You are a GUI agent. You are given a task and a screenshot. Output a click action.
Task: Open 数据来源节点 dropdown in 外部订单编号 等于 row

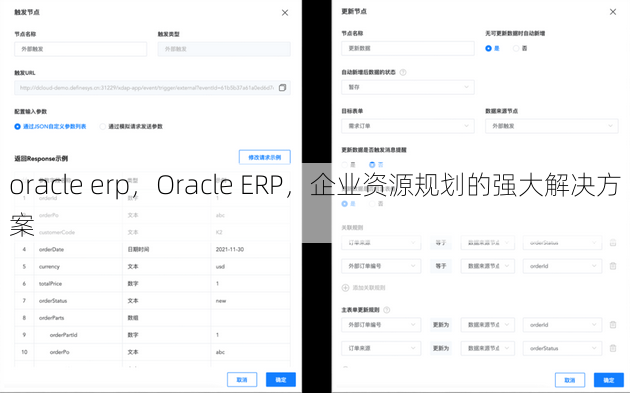(x=488, y=266)
